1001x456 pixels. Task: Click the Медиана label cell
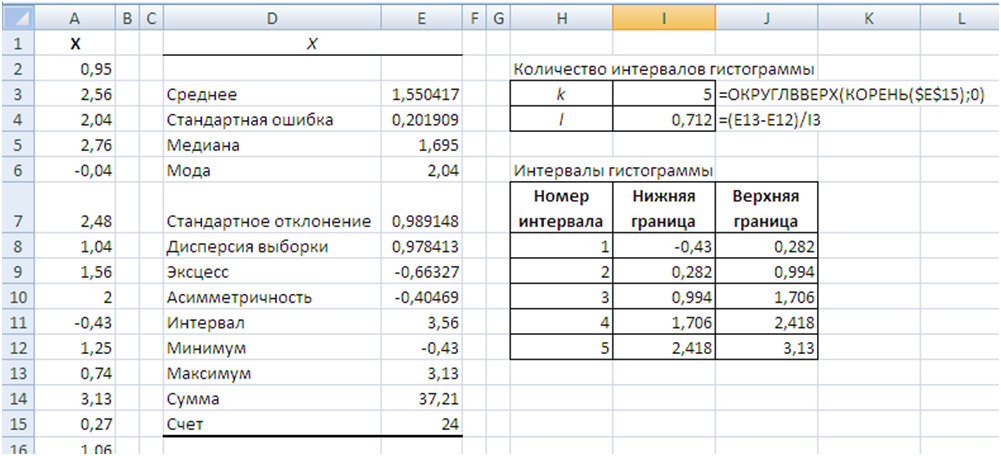coord(273,146)
